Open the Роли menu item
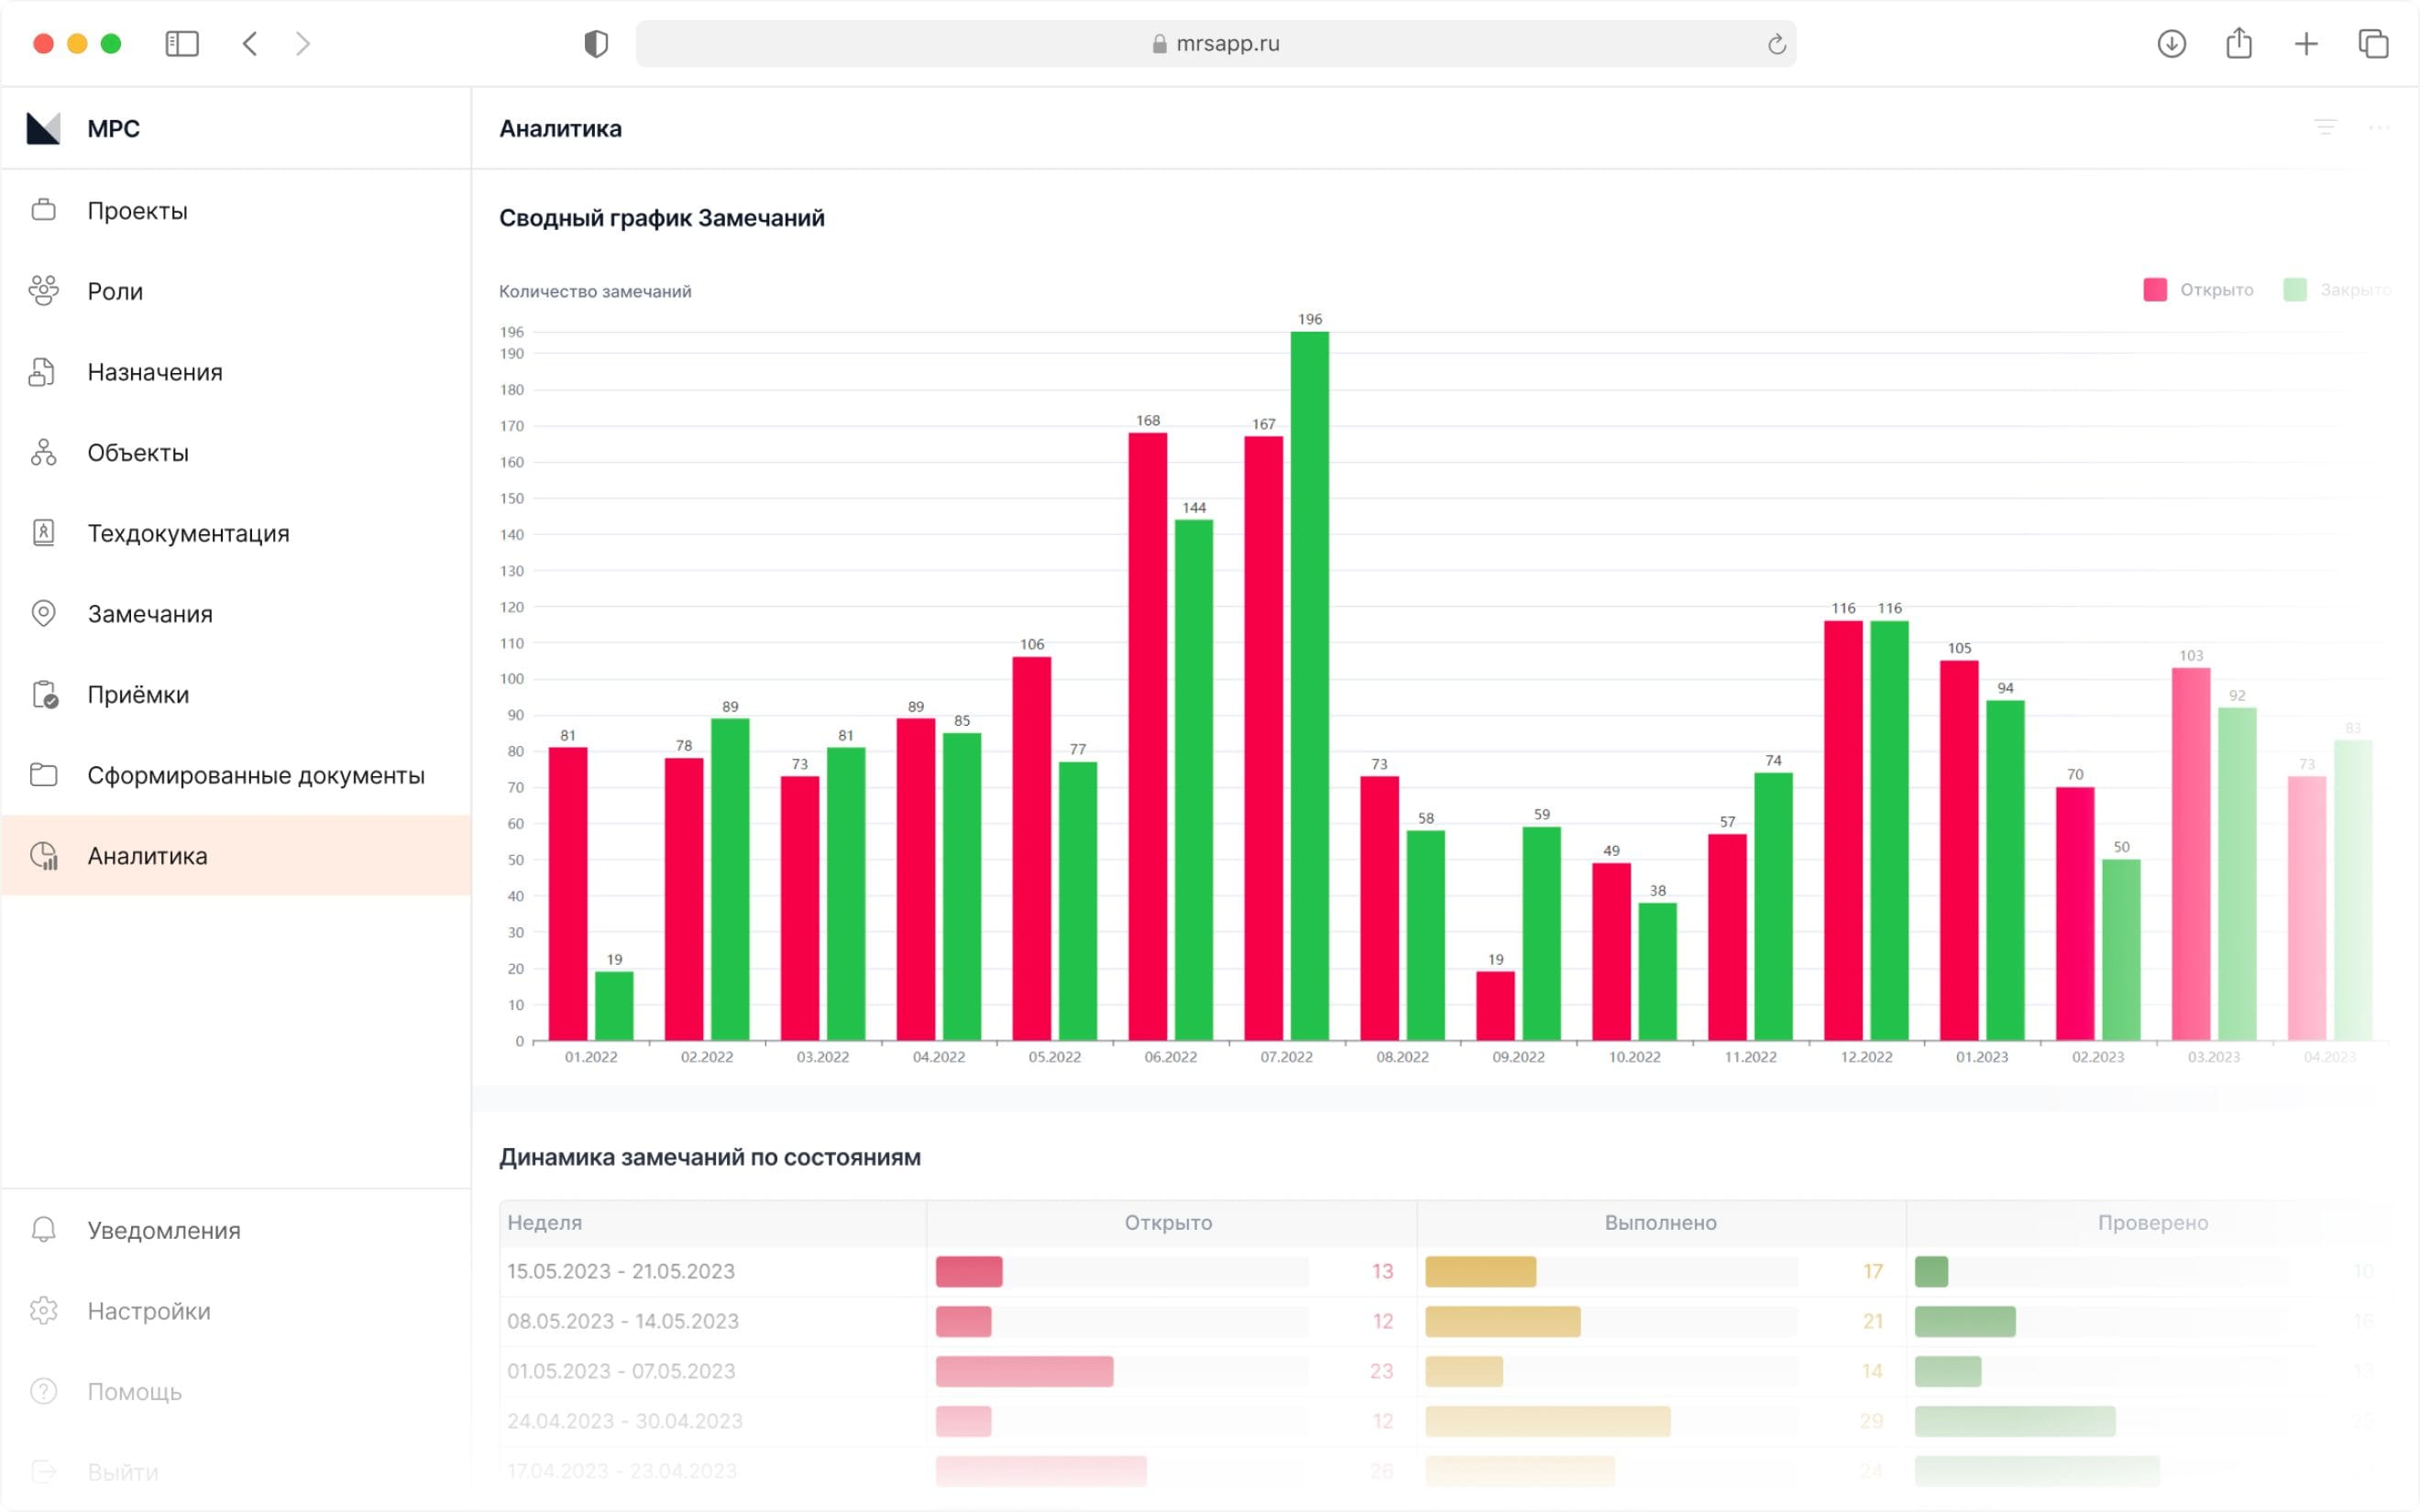The width and height of the screenshot is (2420, 1512). tap(236, 291)
